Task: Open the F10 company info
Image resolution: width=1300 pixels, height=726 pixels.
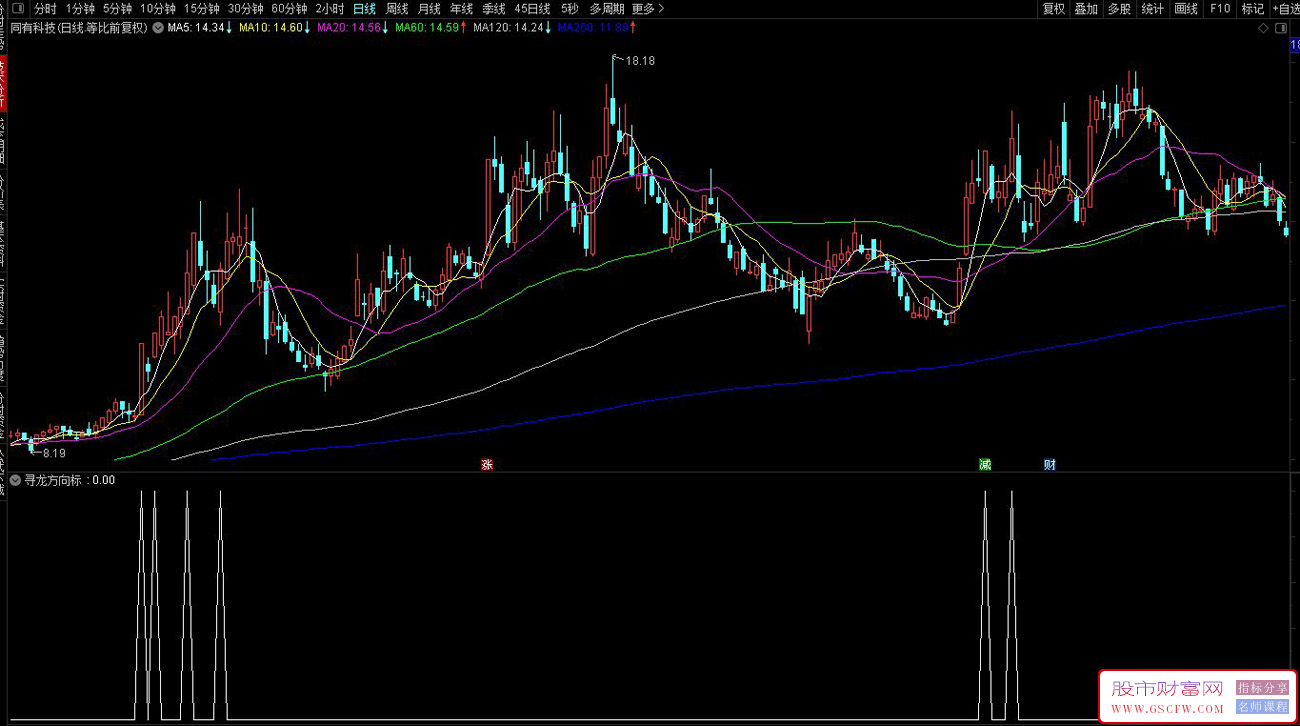Action: [x=1220, y=9]
